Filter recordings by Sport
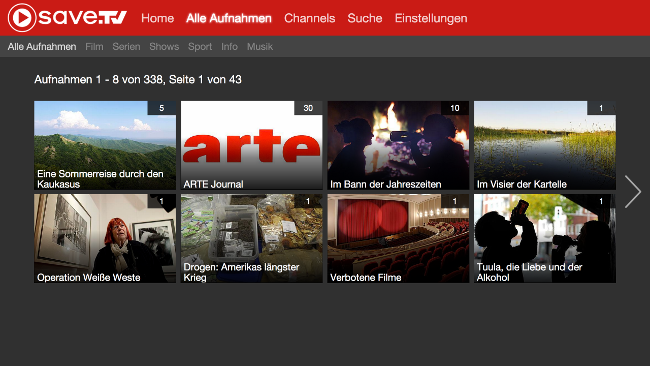 [200, 47]
